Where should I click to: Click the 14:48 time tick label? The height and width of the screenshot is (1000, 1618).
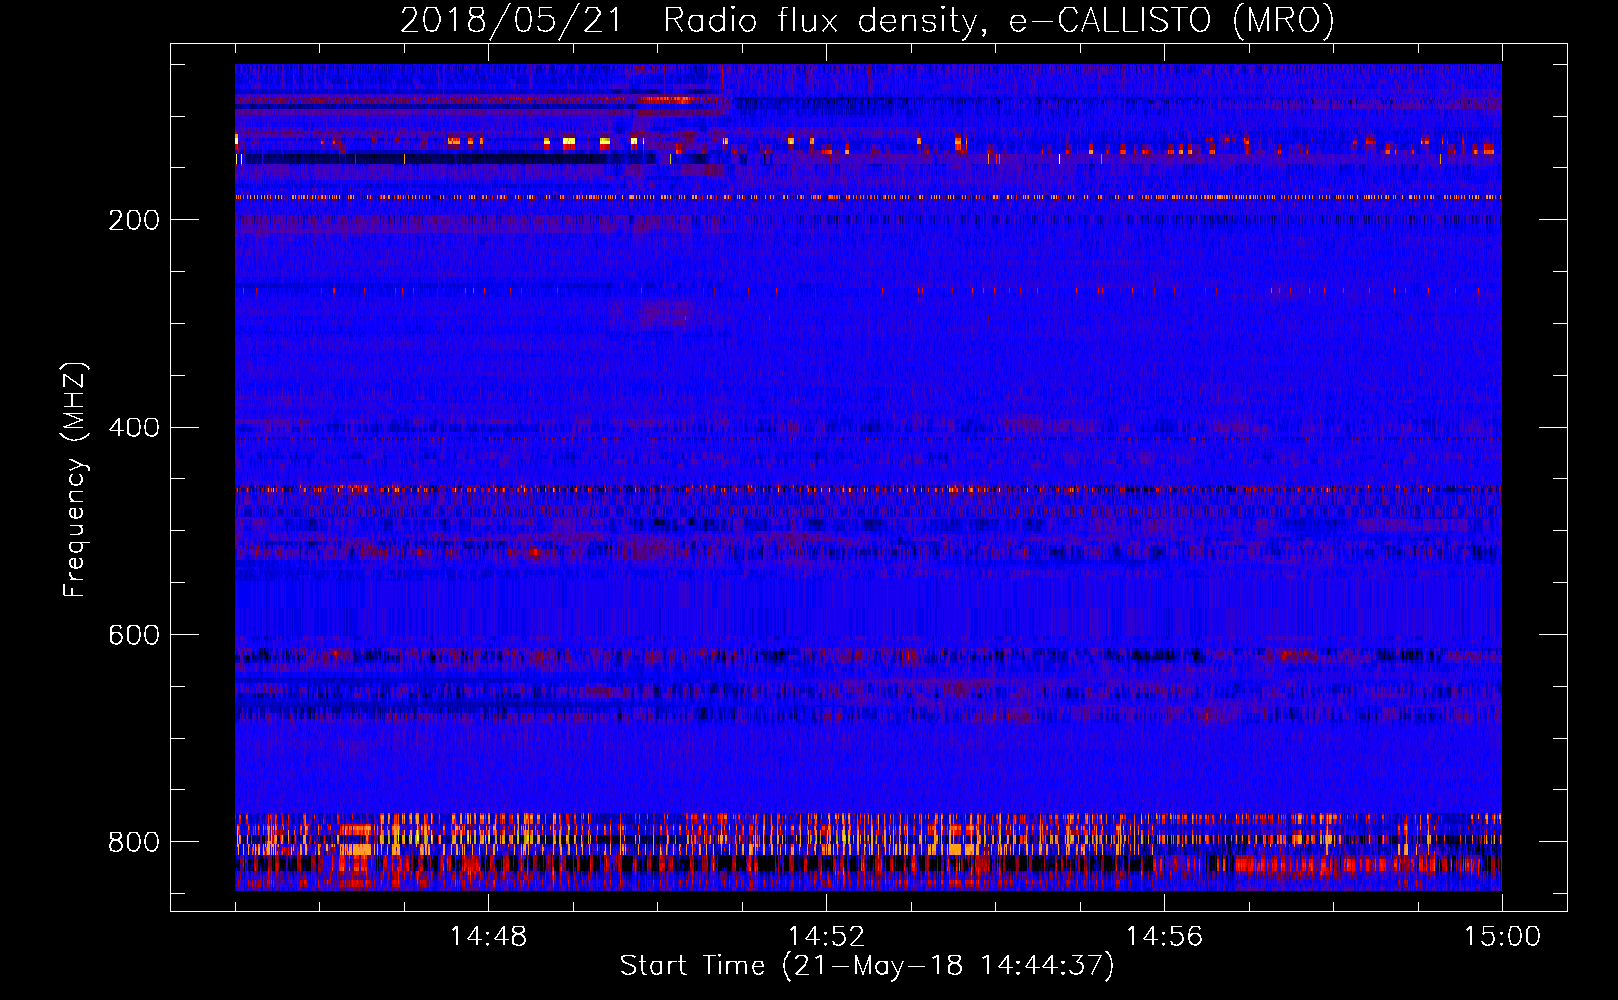pyautogui.click(x=488, y=937)
